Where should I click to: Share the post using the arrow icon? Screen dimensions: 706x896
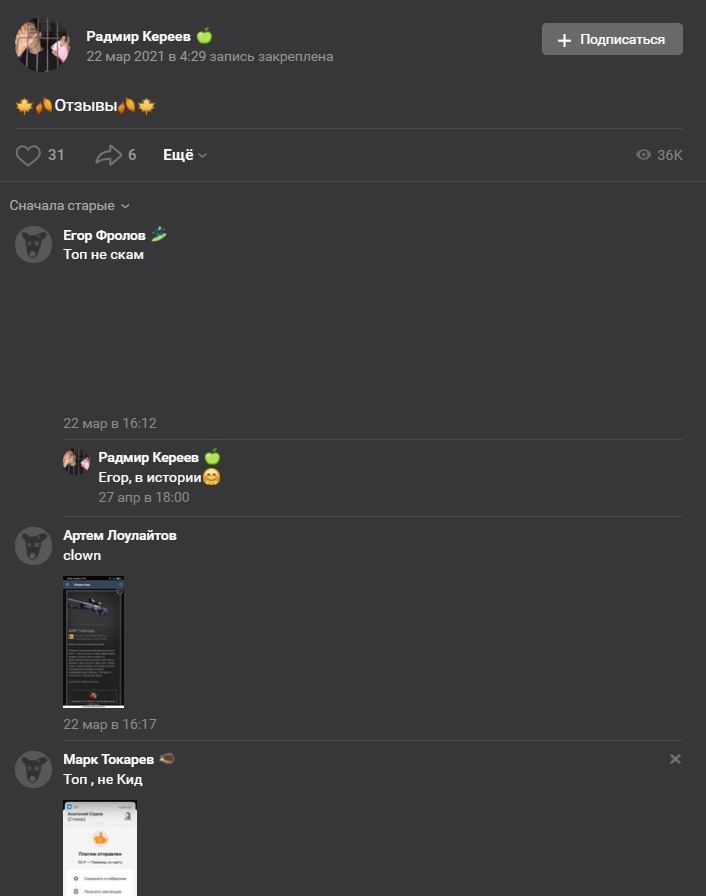point(109,155)
